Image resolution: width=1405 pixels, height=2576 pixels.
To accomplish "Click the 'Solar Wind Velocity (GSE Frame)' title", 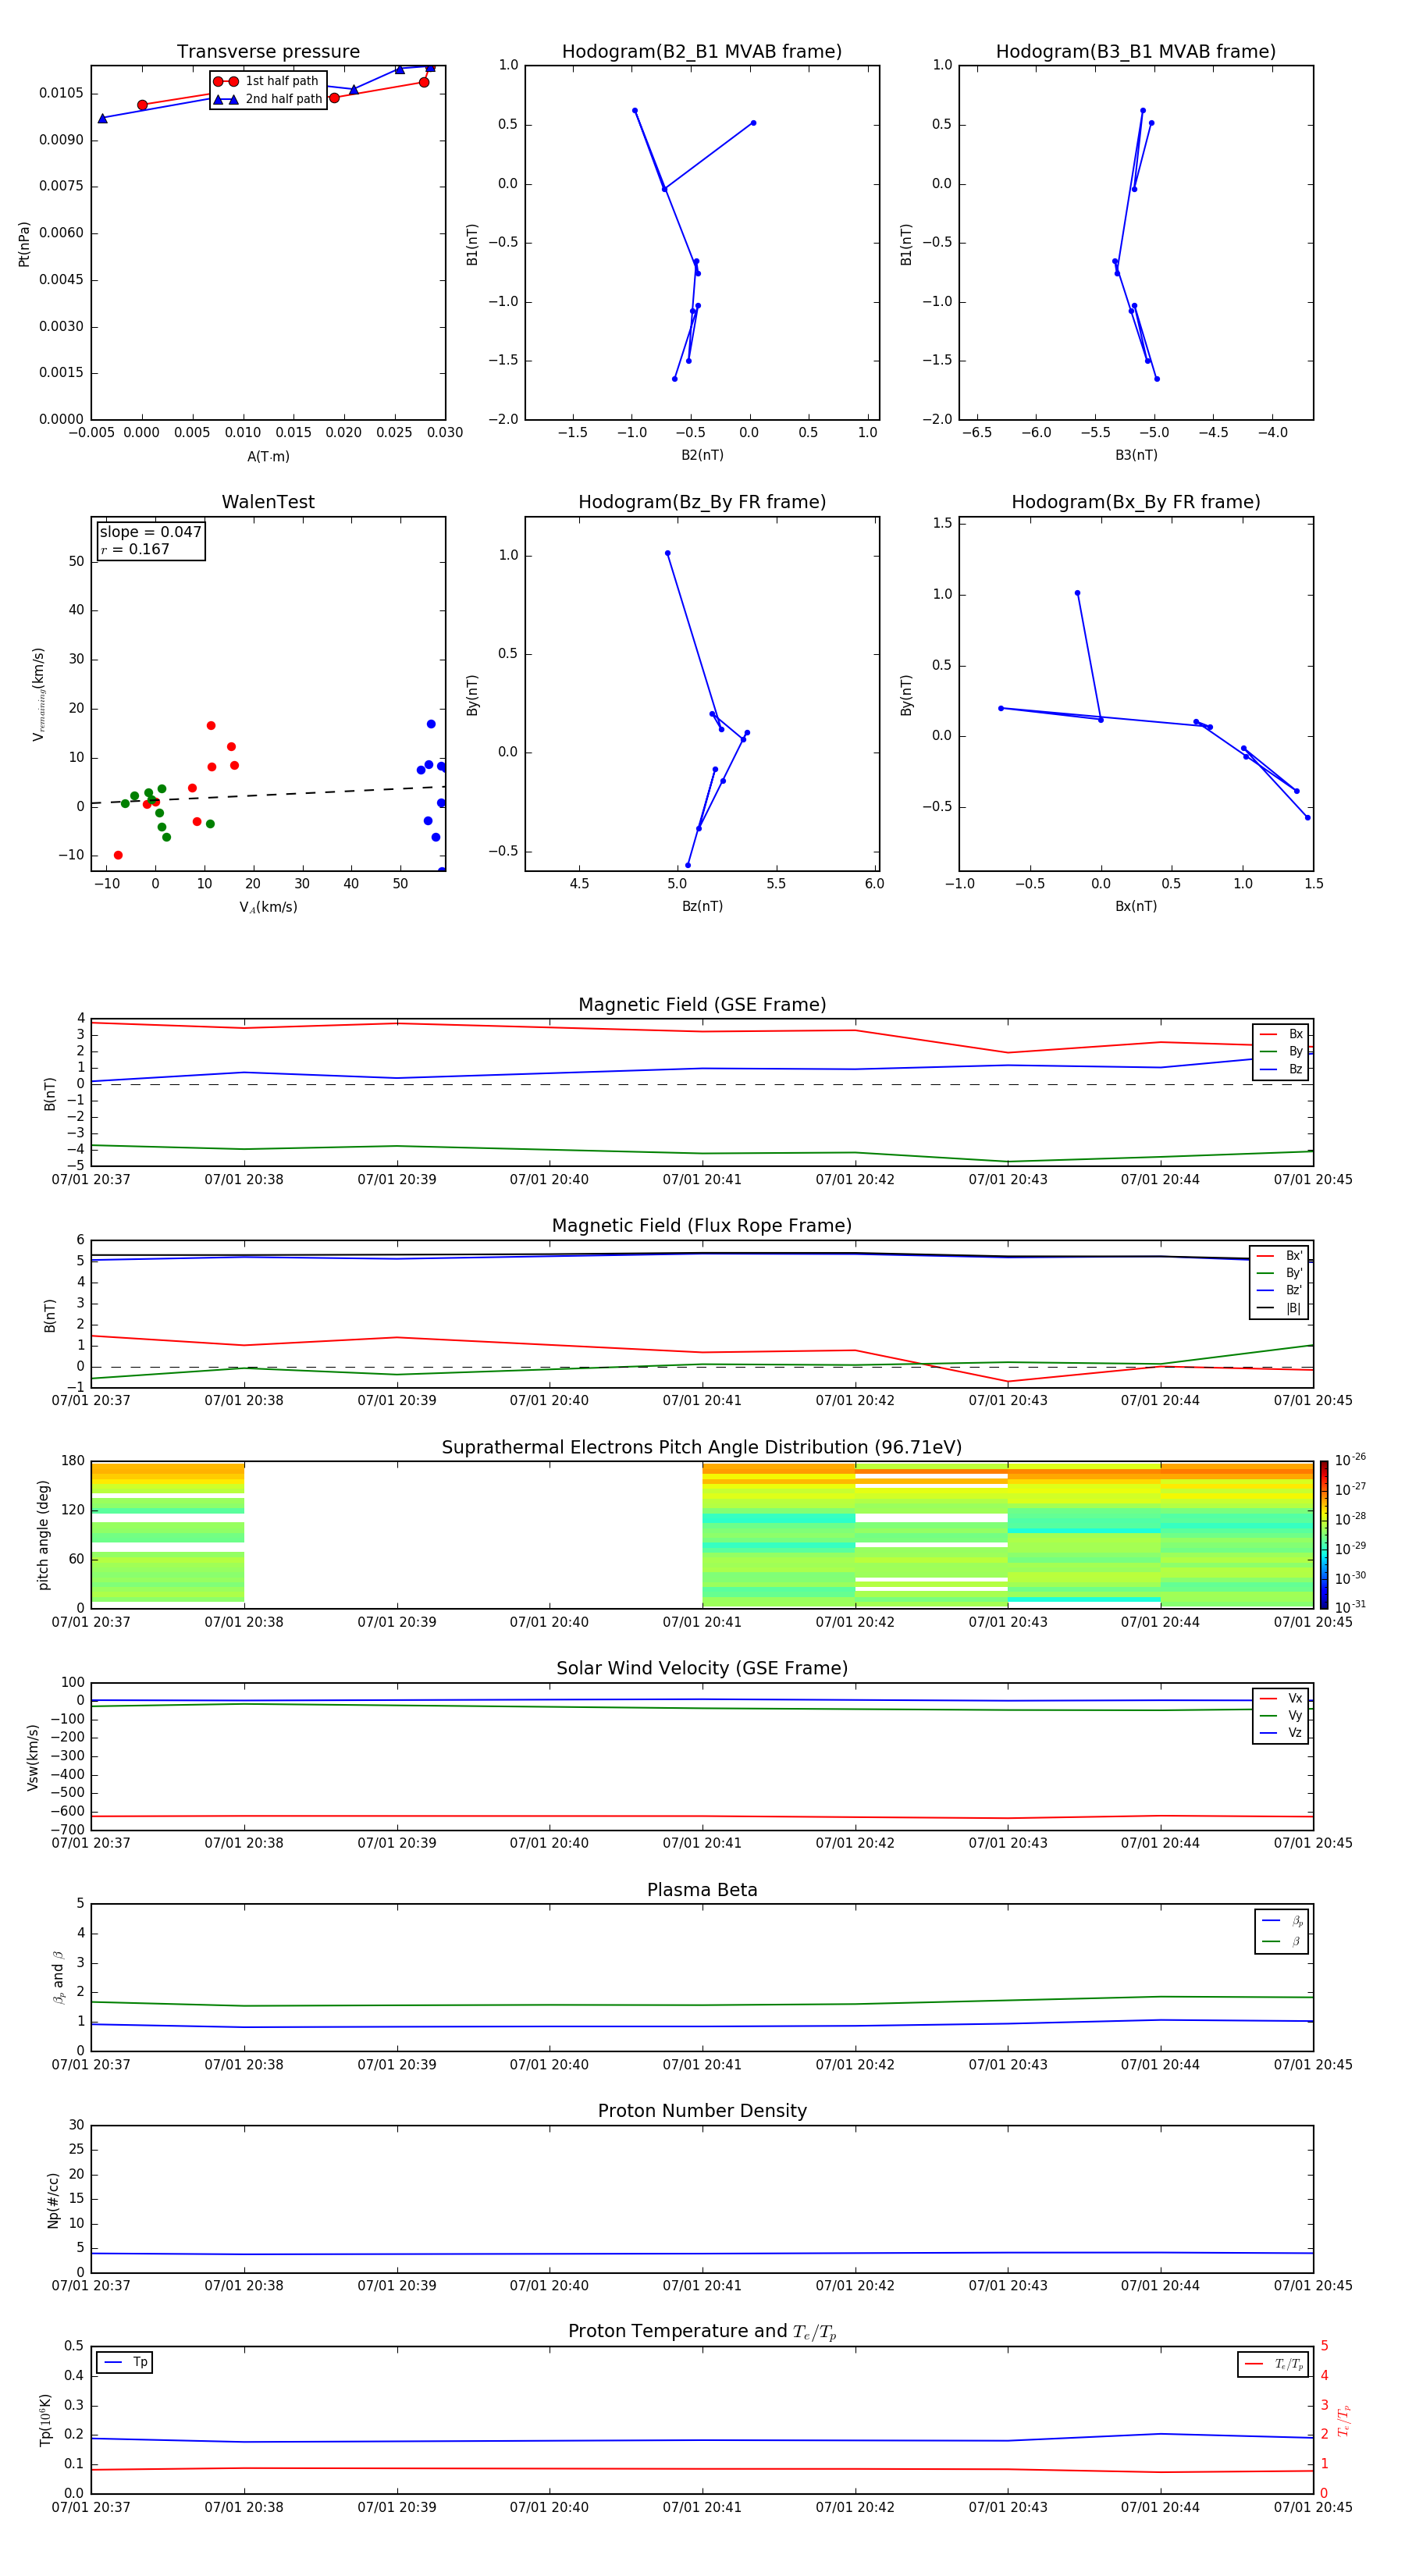I will click(x=702, y=1668).
